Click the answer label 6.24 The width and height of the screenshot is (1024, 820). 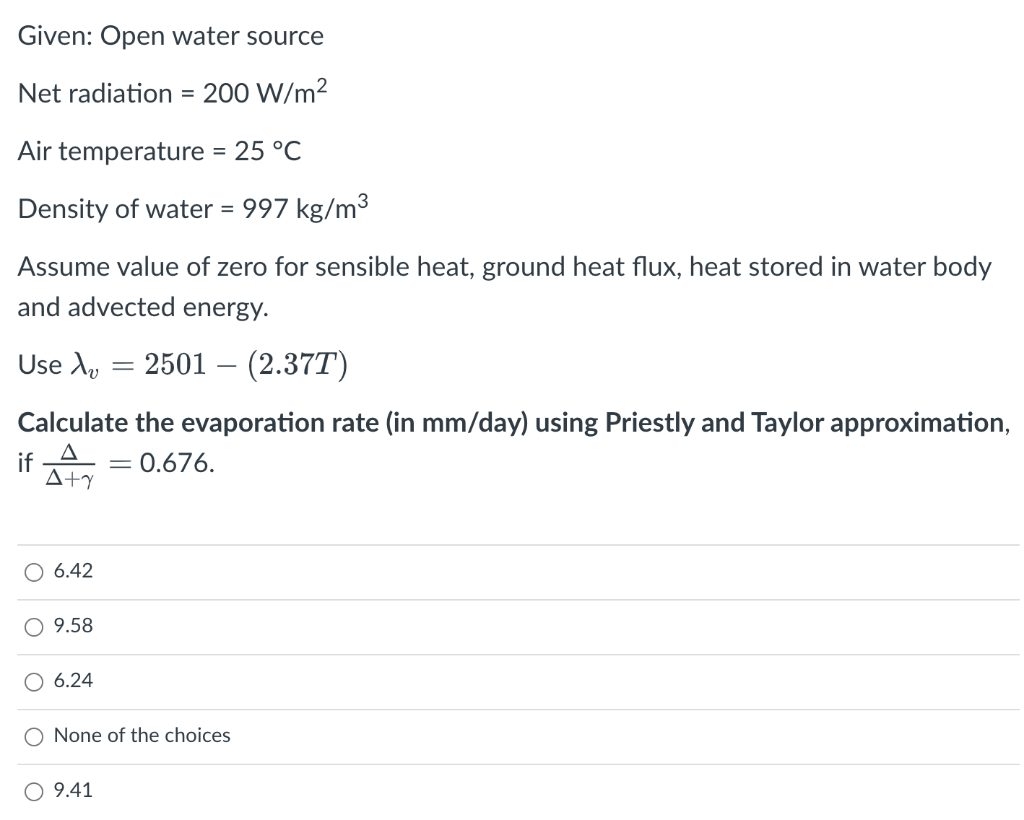(x=72, y=680)
